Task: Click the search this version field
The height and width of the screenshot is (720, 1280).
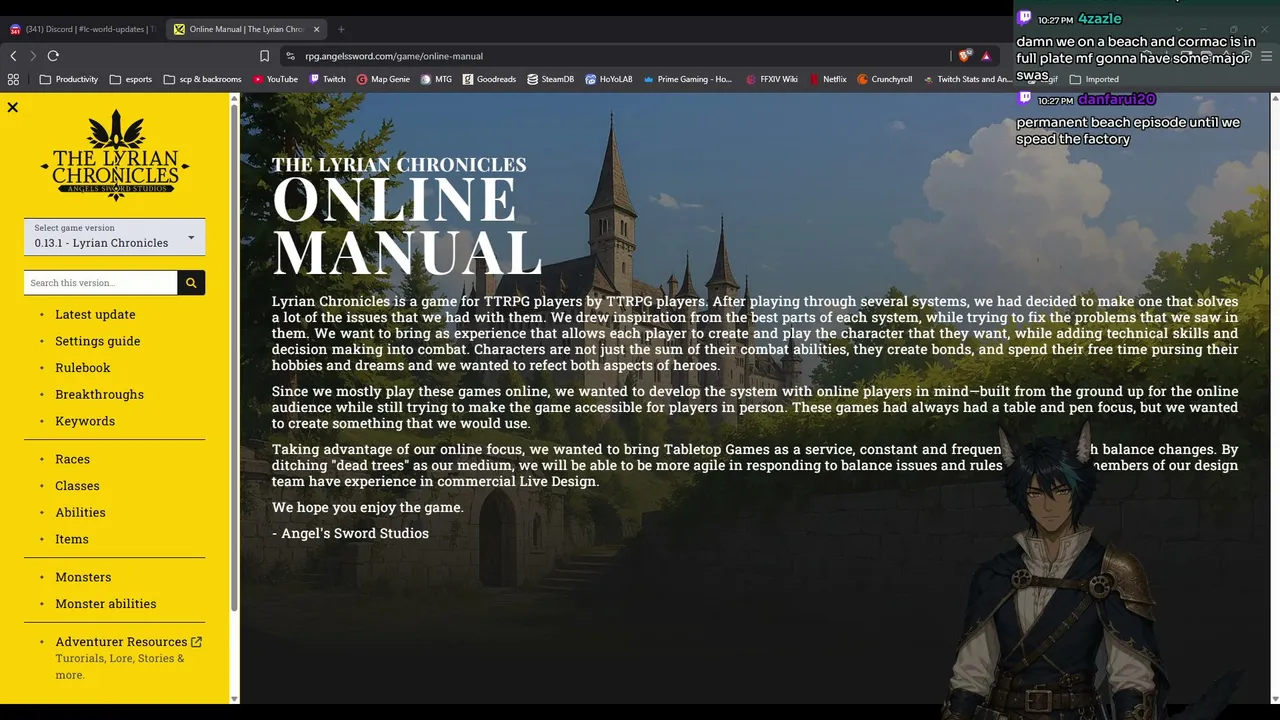Action: point(100,283)
